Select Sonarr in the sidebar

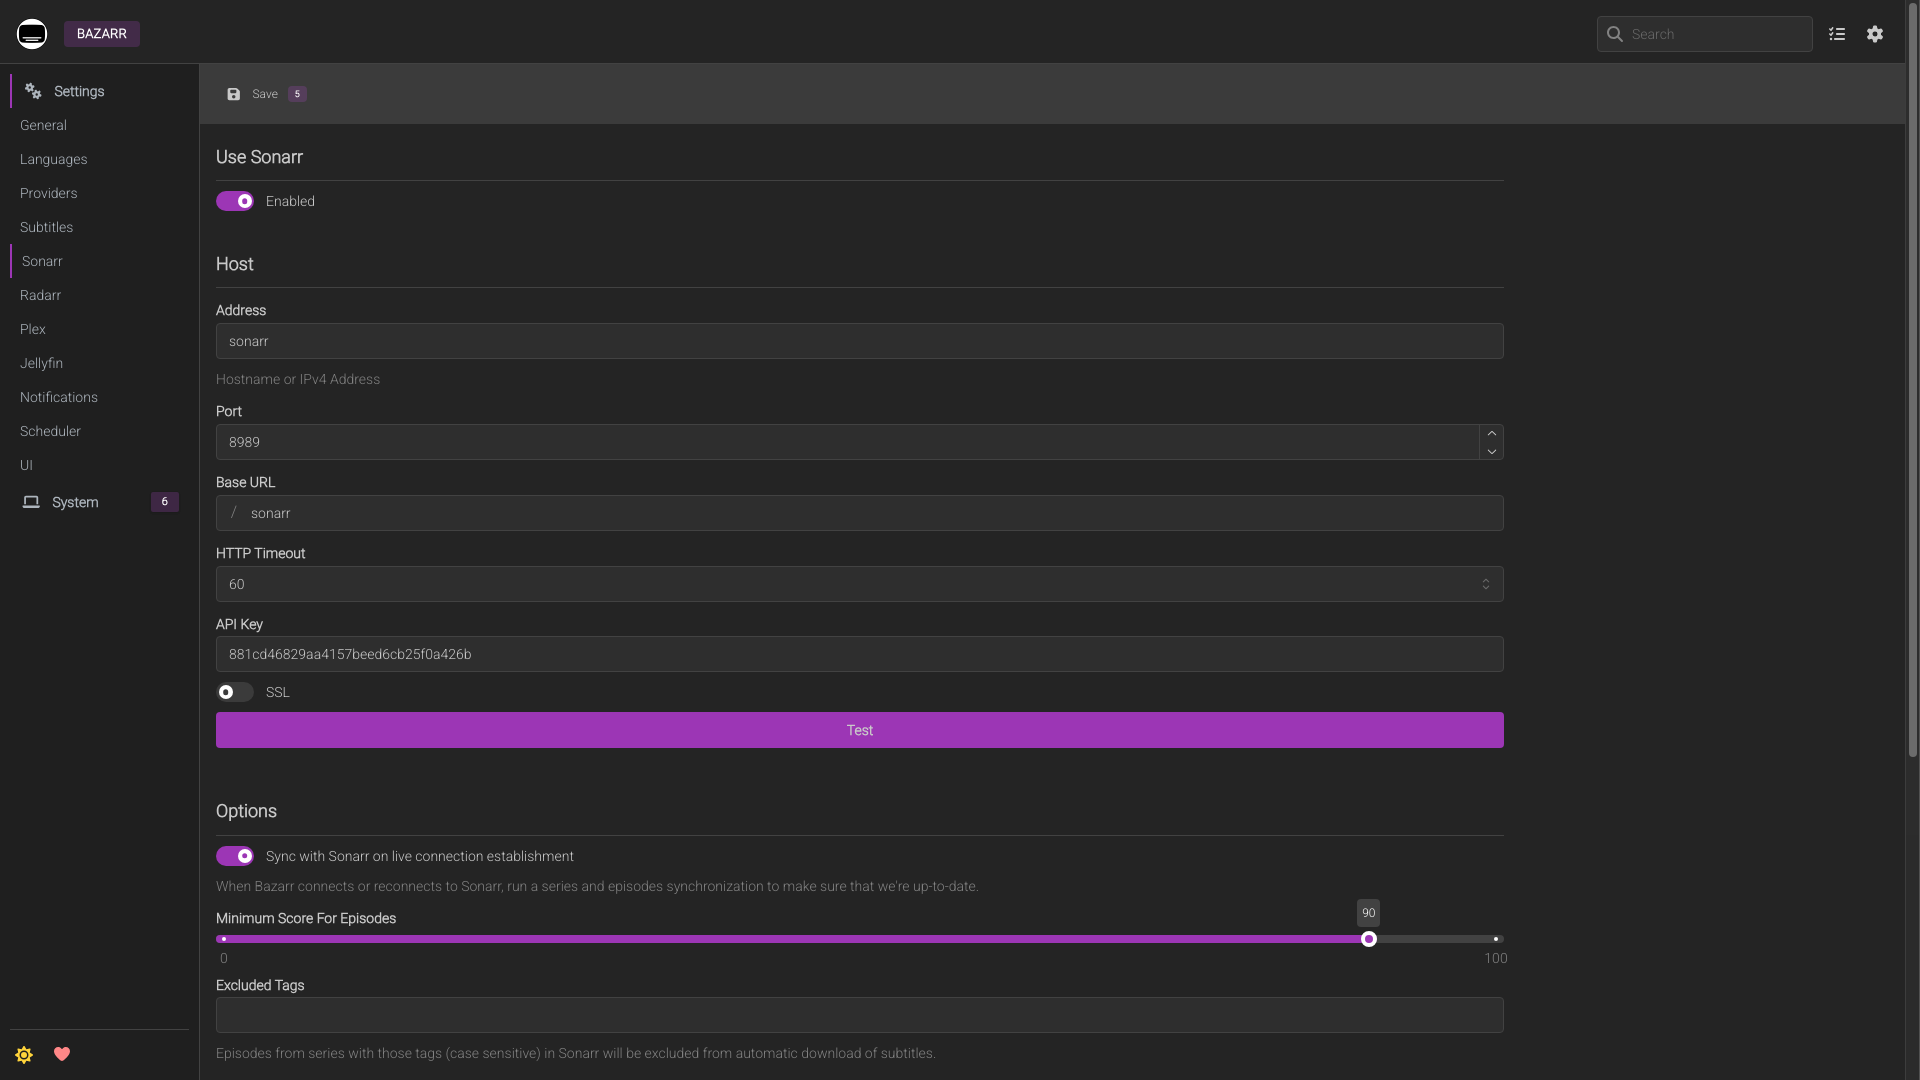click(x=42, y=261)
